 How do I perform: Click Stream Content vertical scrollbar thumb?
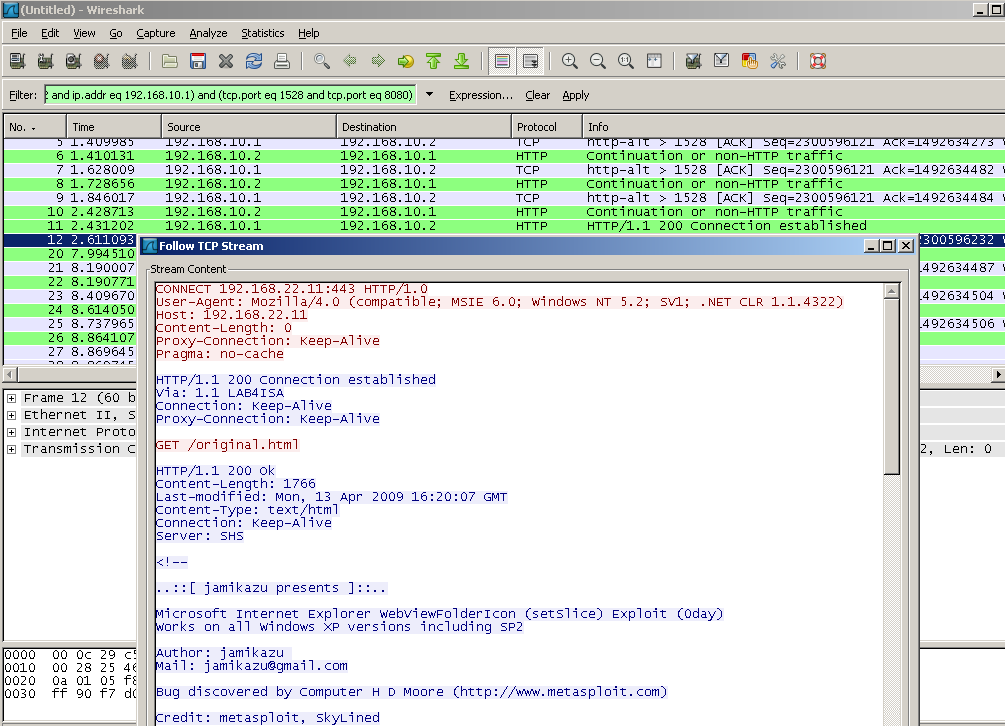(x=892, y=387)
